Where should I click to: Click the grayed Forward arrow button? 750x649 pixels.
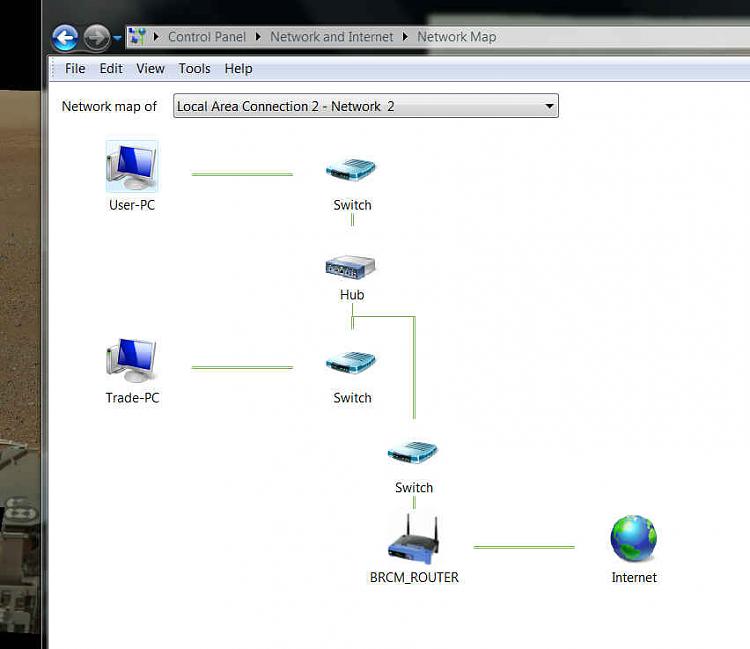point(97,37)
